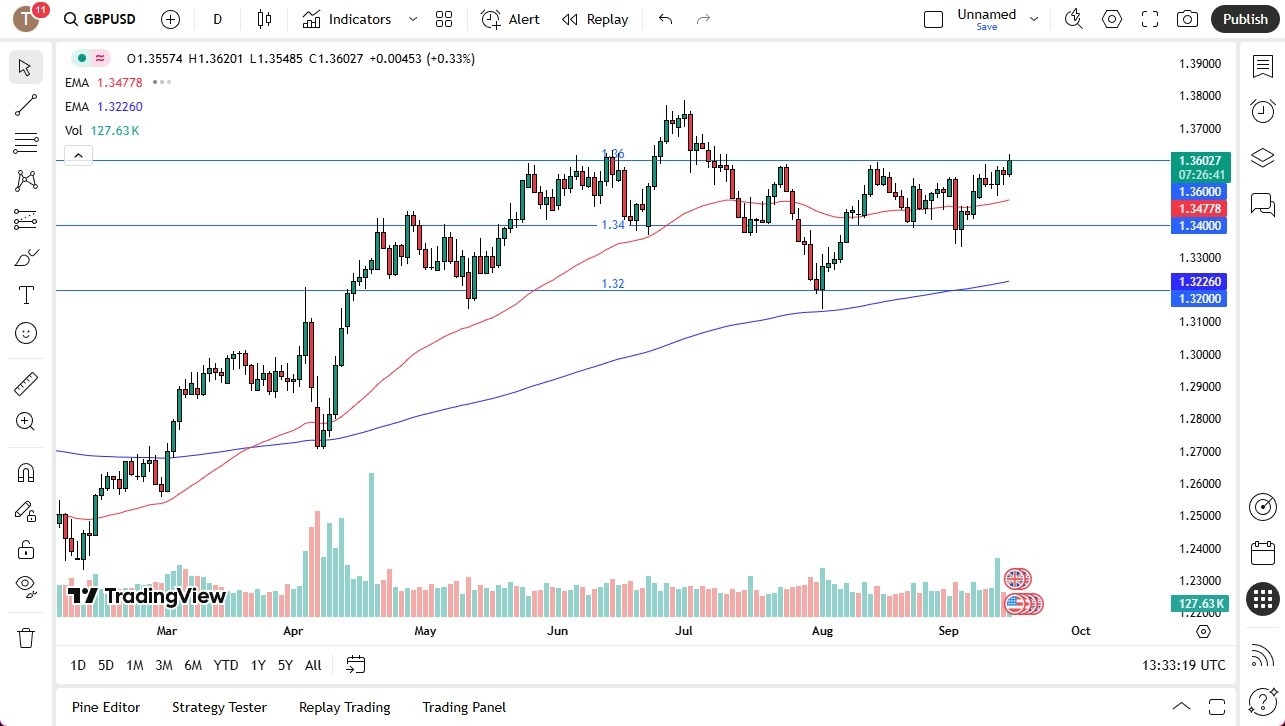Collapse the chart legend arrow
The height and width of the screenshot is (726, 1285).
point(78,155)
